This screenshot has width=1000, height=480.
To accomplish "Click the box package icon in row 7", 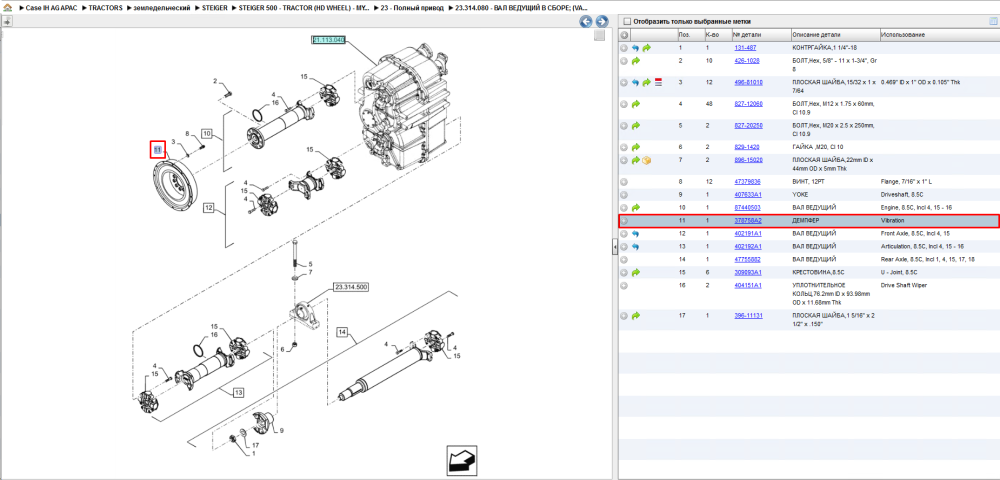I will pos(646,160).
